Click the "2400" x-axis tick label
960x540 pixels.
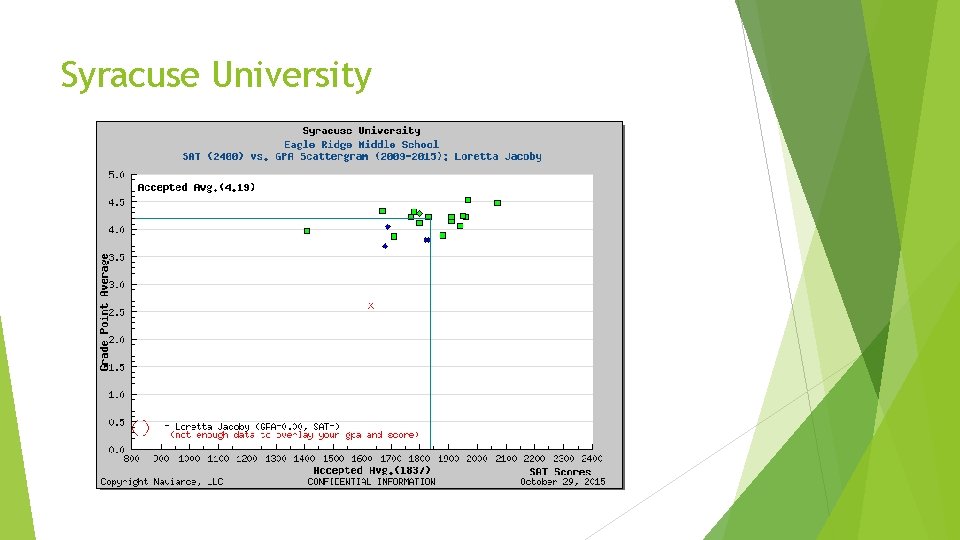(x=591, y=459)
